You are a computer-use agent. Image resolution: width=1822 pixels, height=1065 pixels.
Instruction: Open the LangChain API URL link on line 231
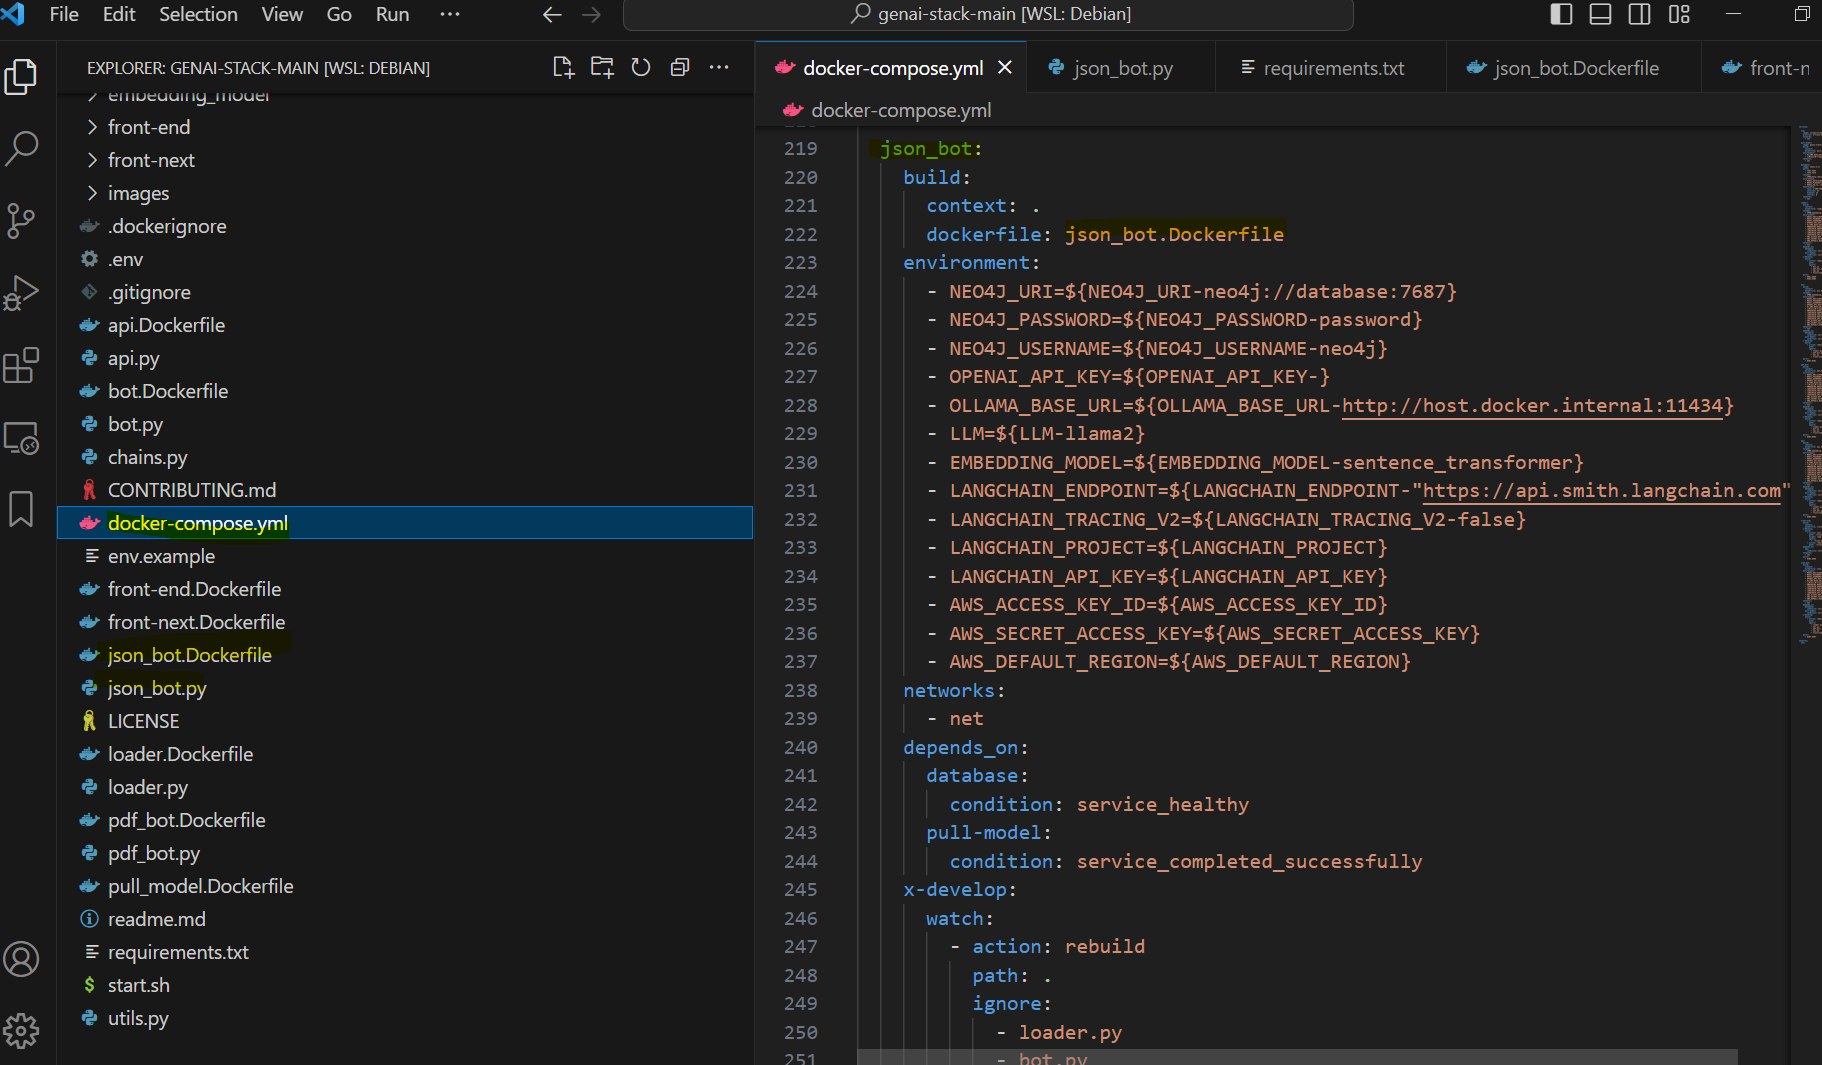tap(1601, 491)
